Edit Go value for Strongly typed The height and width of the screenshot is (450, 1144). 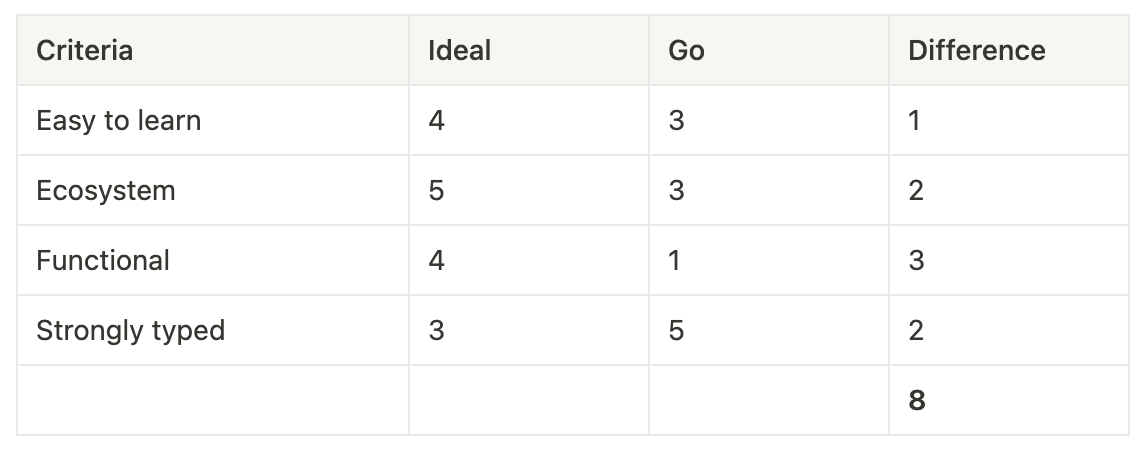click(x=769, y=330)
